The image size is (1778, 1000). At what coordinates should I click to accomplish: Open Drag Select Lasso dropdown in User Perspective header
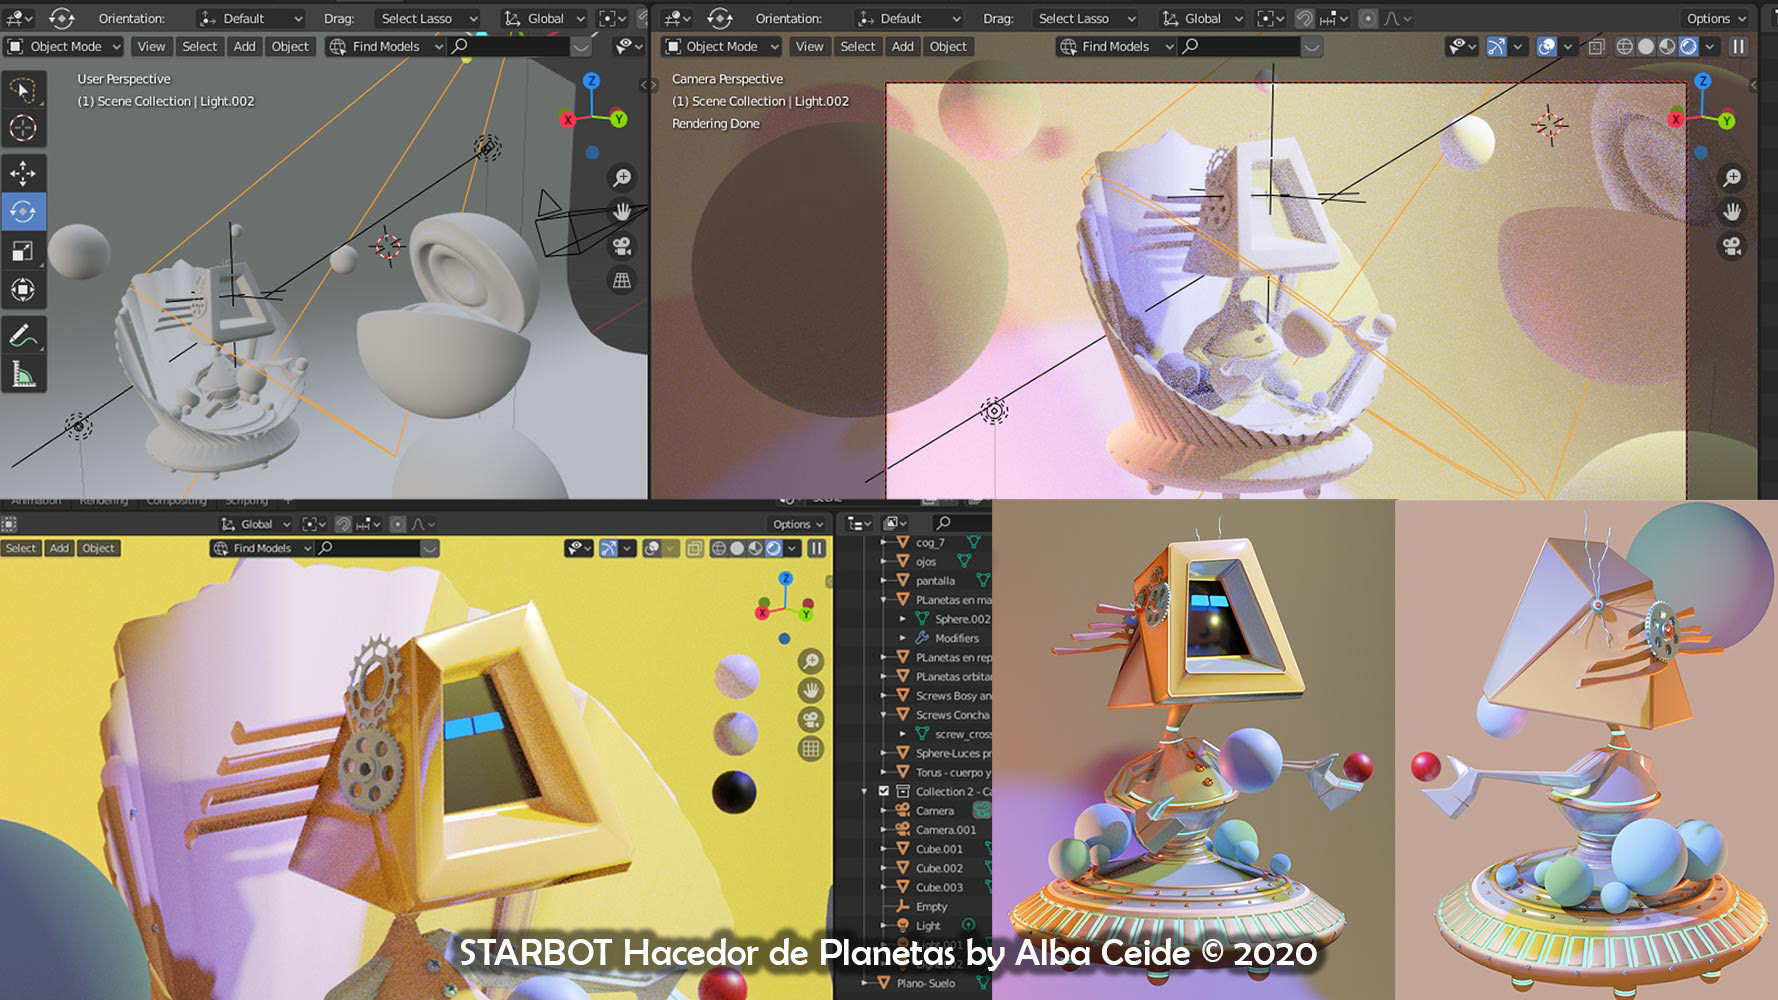click(429, 18)
